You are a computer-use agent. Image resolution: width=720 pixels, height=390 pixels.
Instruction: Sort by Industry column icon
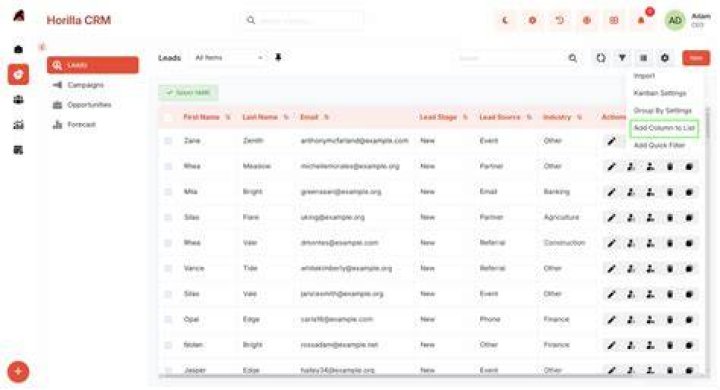[579, 117]
